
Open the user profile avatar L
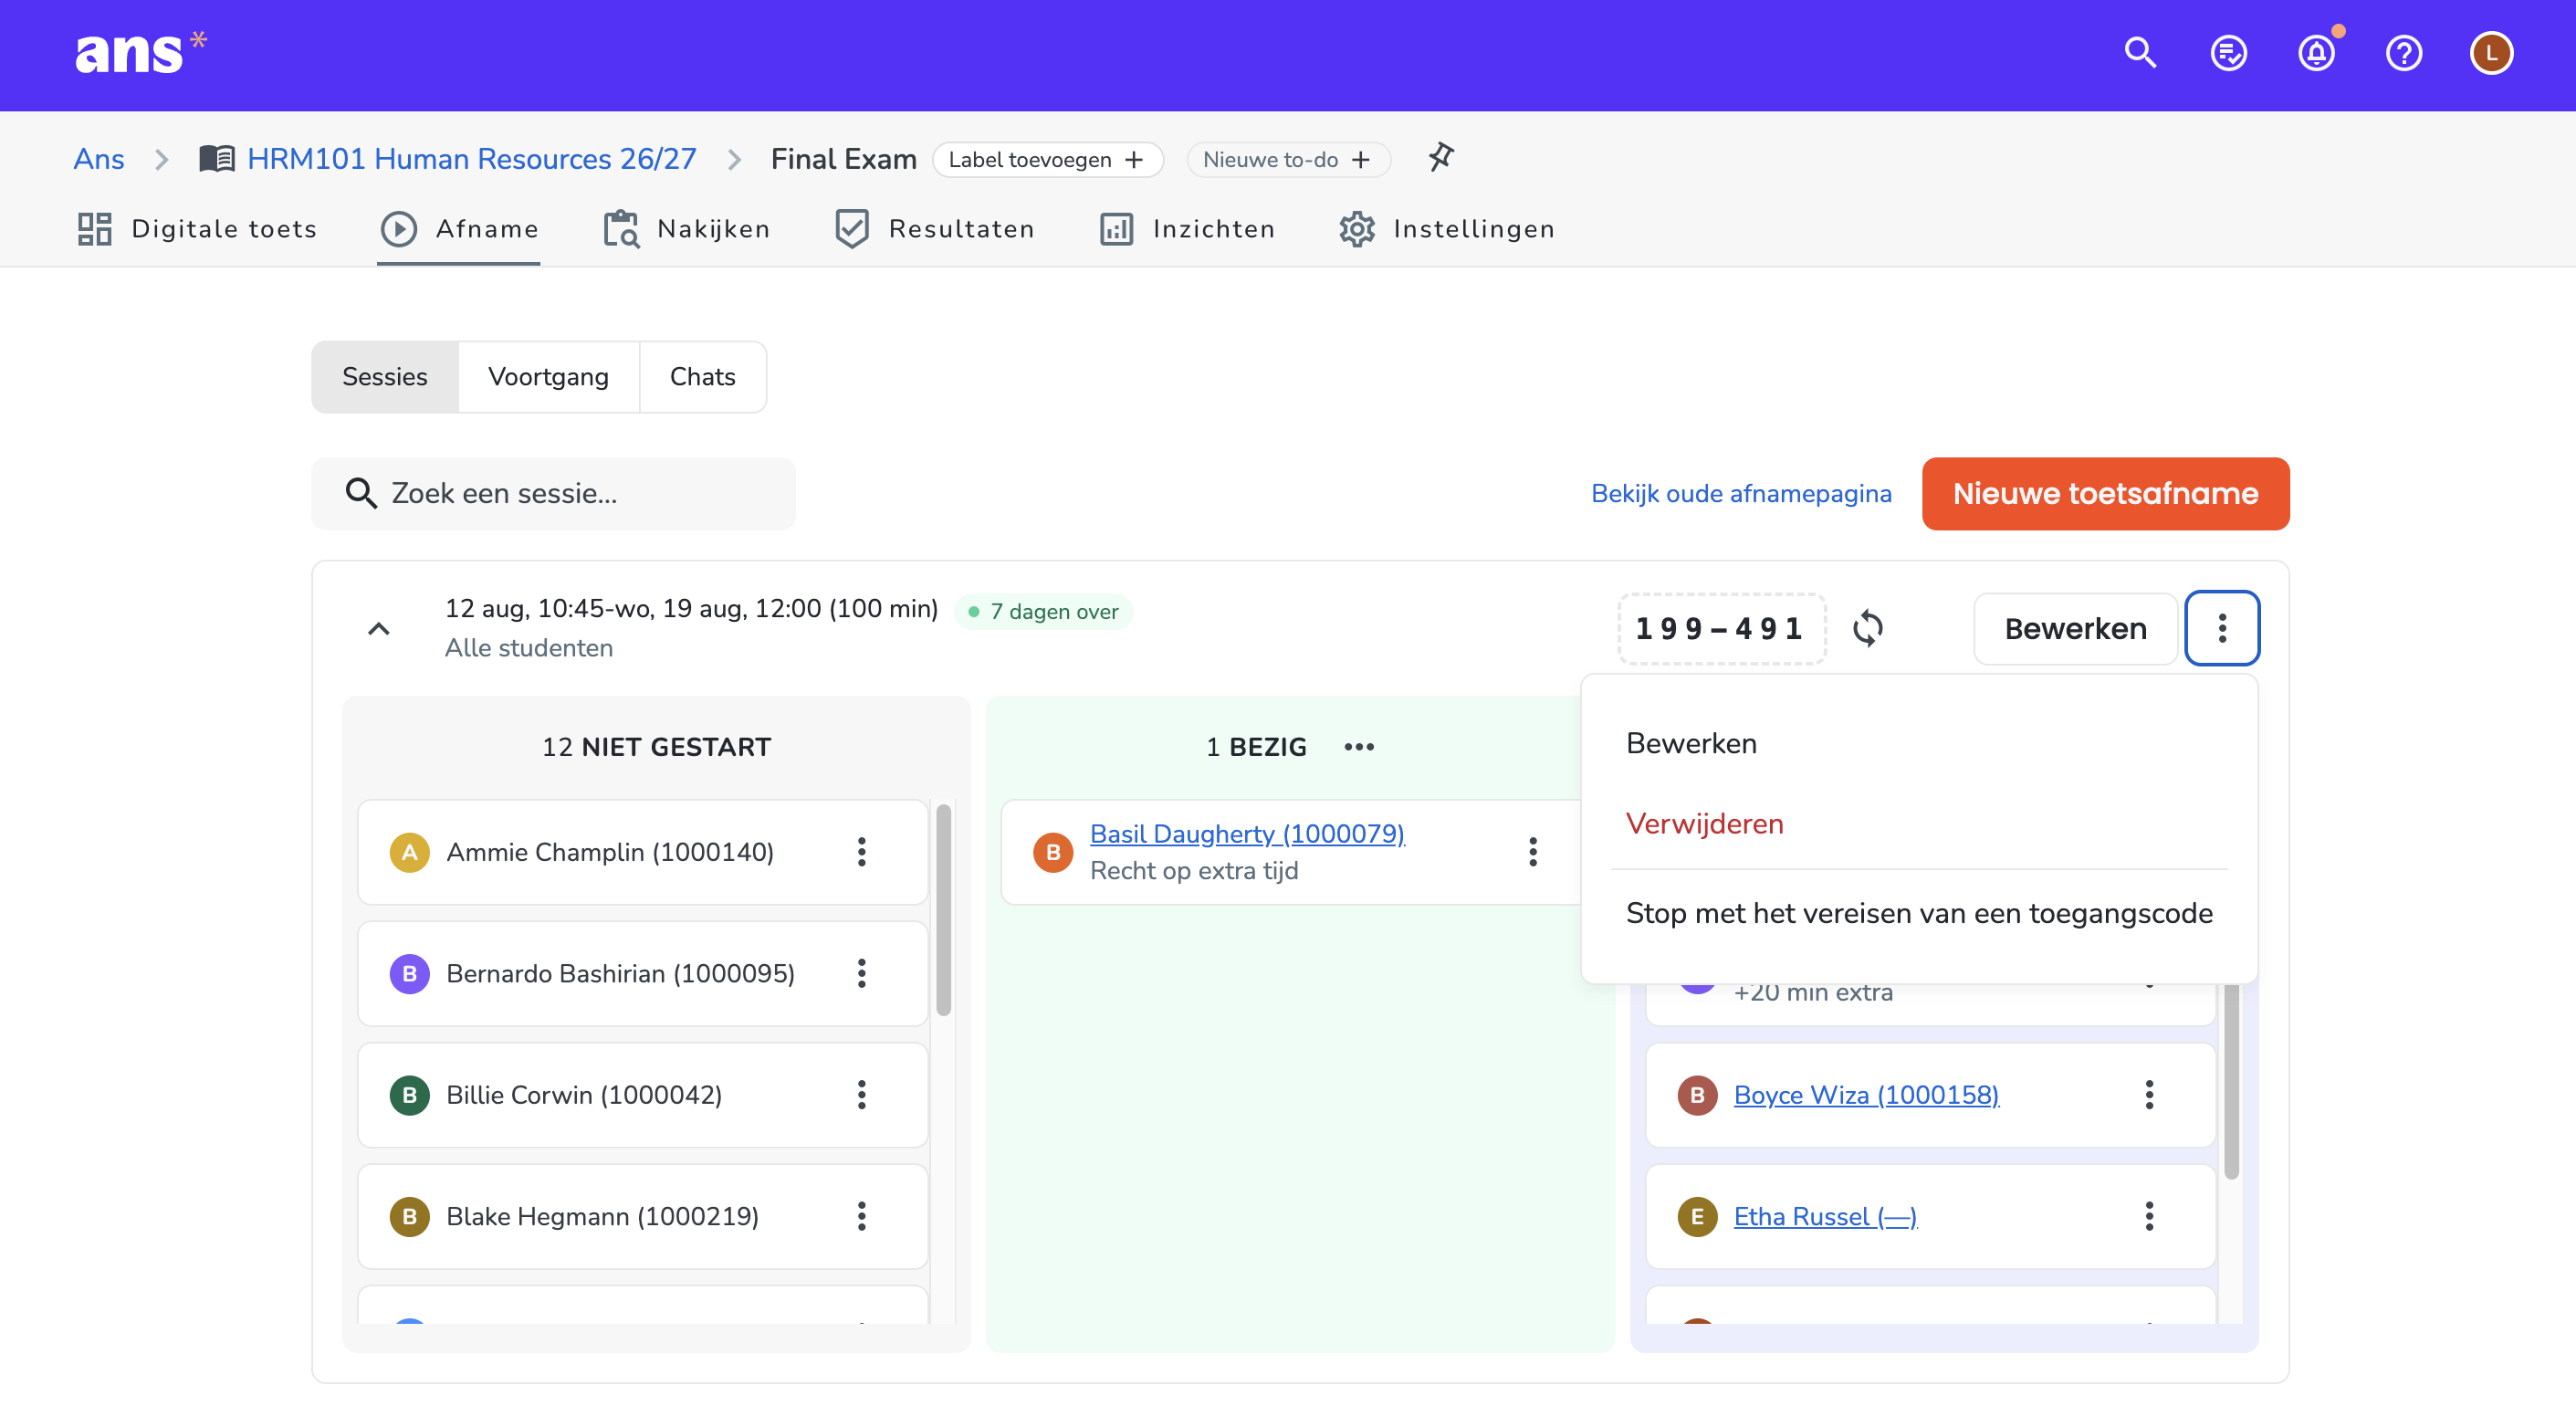pyautogui.click(x=2491, y=53)
